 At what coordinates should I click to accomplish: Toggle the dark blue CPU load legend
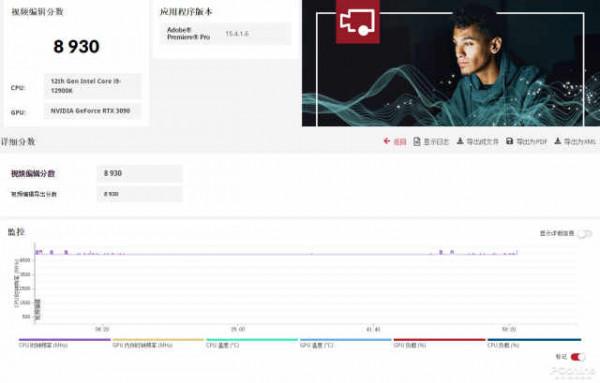(x=534, y=342)
